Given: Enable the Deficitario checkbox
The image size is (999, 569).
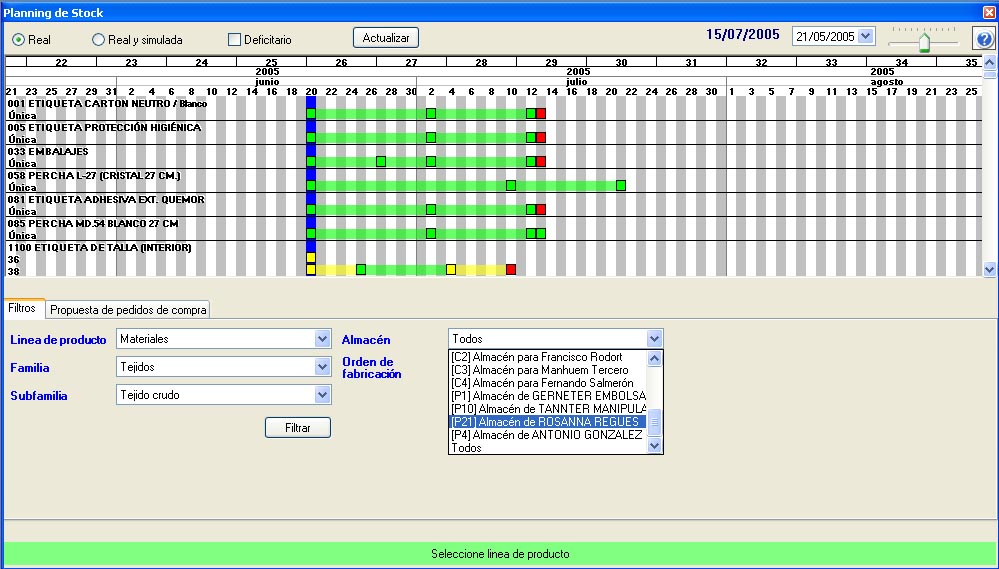Looking at the screenshot, I should coord(235,40).
